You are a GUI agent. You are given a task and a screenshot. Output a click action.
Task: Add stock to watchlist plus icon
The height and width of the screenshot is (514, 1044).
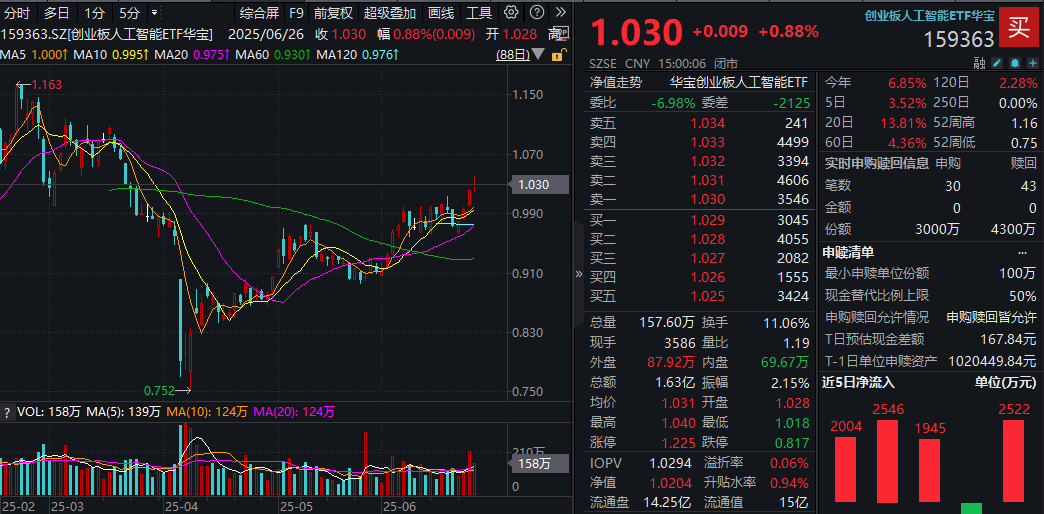click(x=1032, y=63)
